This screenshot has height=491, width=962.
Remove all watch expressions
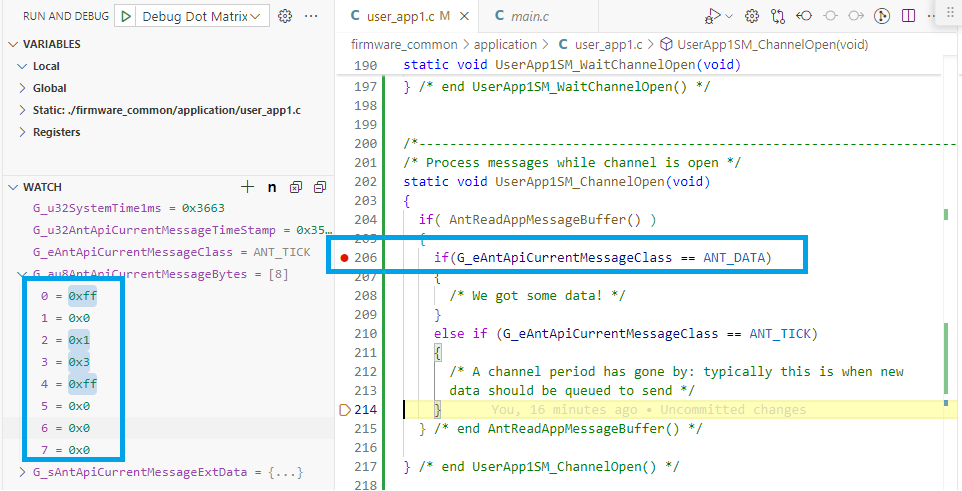(296, 187)
